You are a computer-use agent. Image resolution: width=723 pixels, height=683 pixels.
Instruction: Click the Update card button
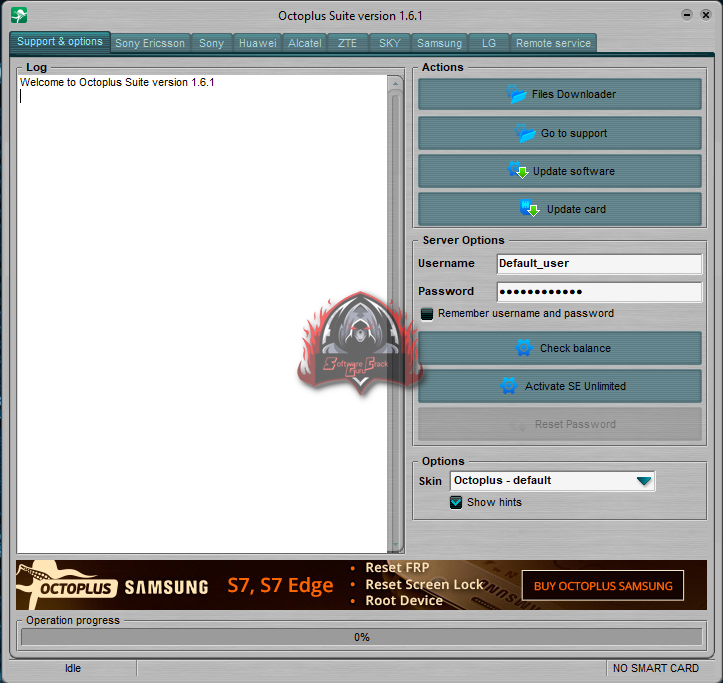560,209
